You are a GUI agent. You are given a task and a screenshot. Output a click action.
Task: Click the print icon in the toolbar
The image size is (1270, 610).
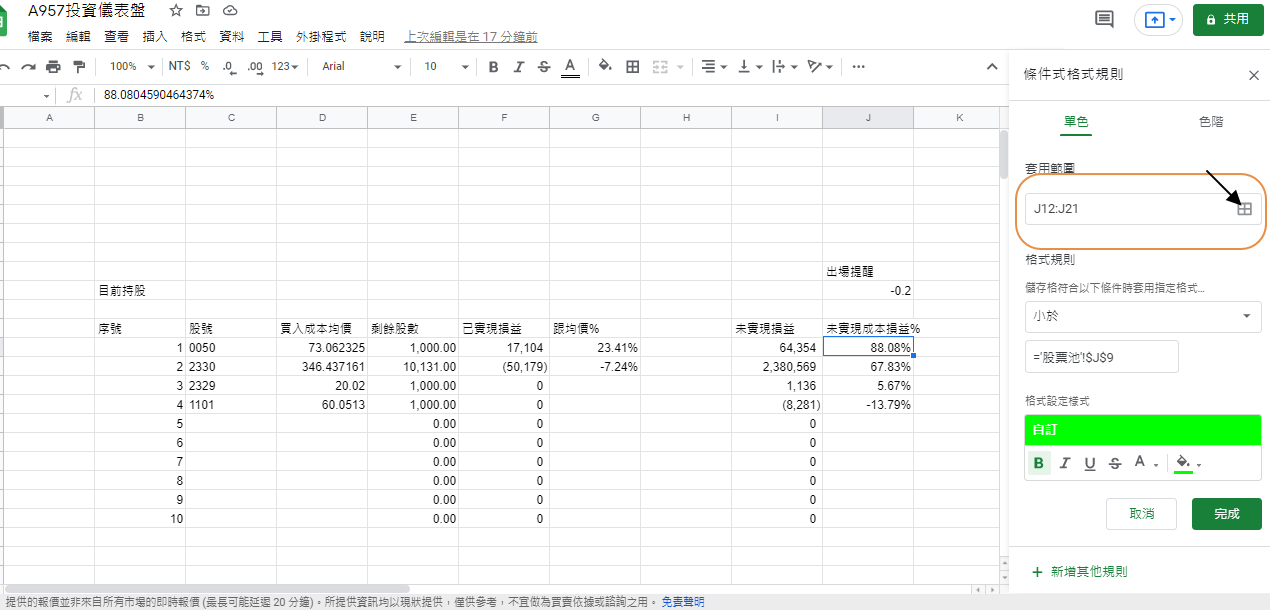click(x=53, y=66)
